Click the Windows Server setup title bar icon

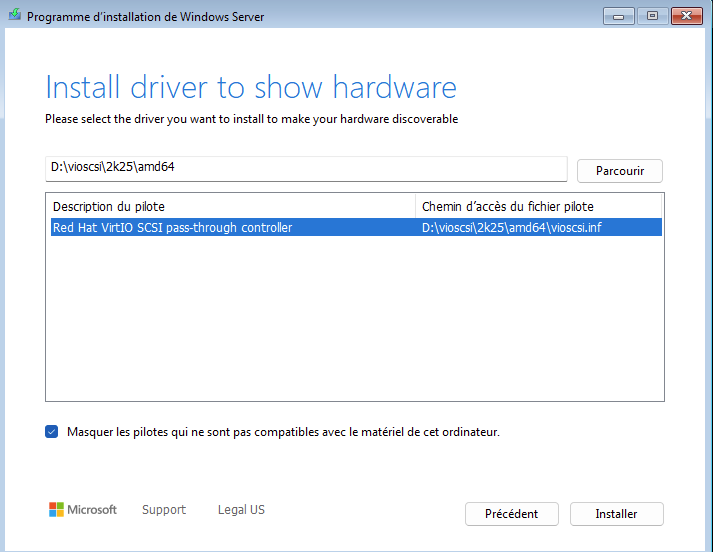[15, 15]
